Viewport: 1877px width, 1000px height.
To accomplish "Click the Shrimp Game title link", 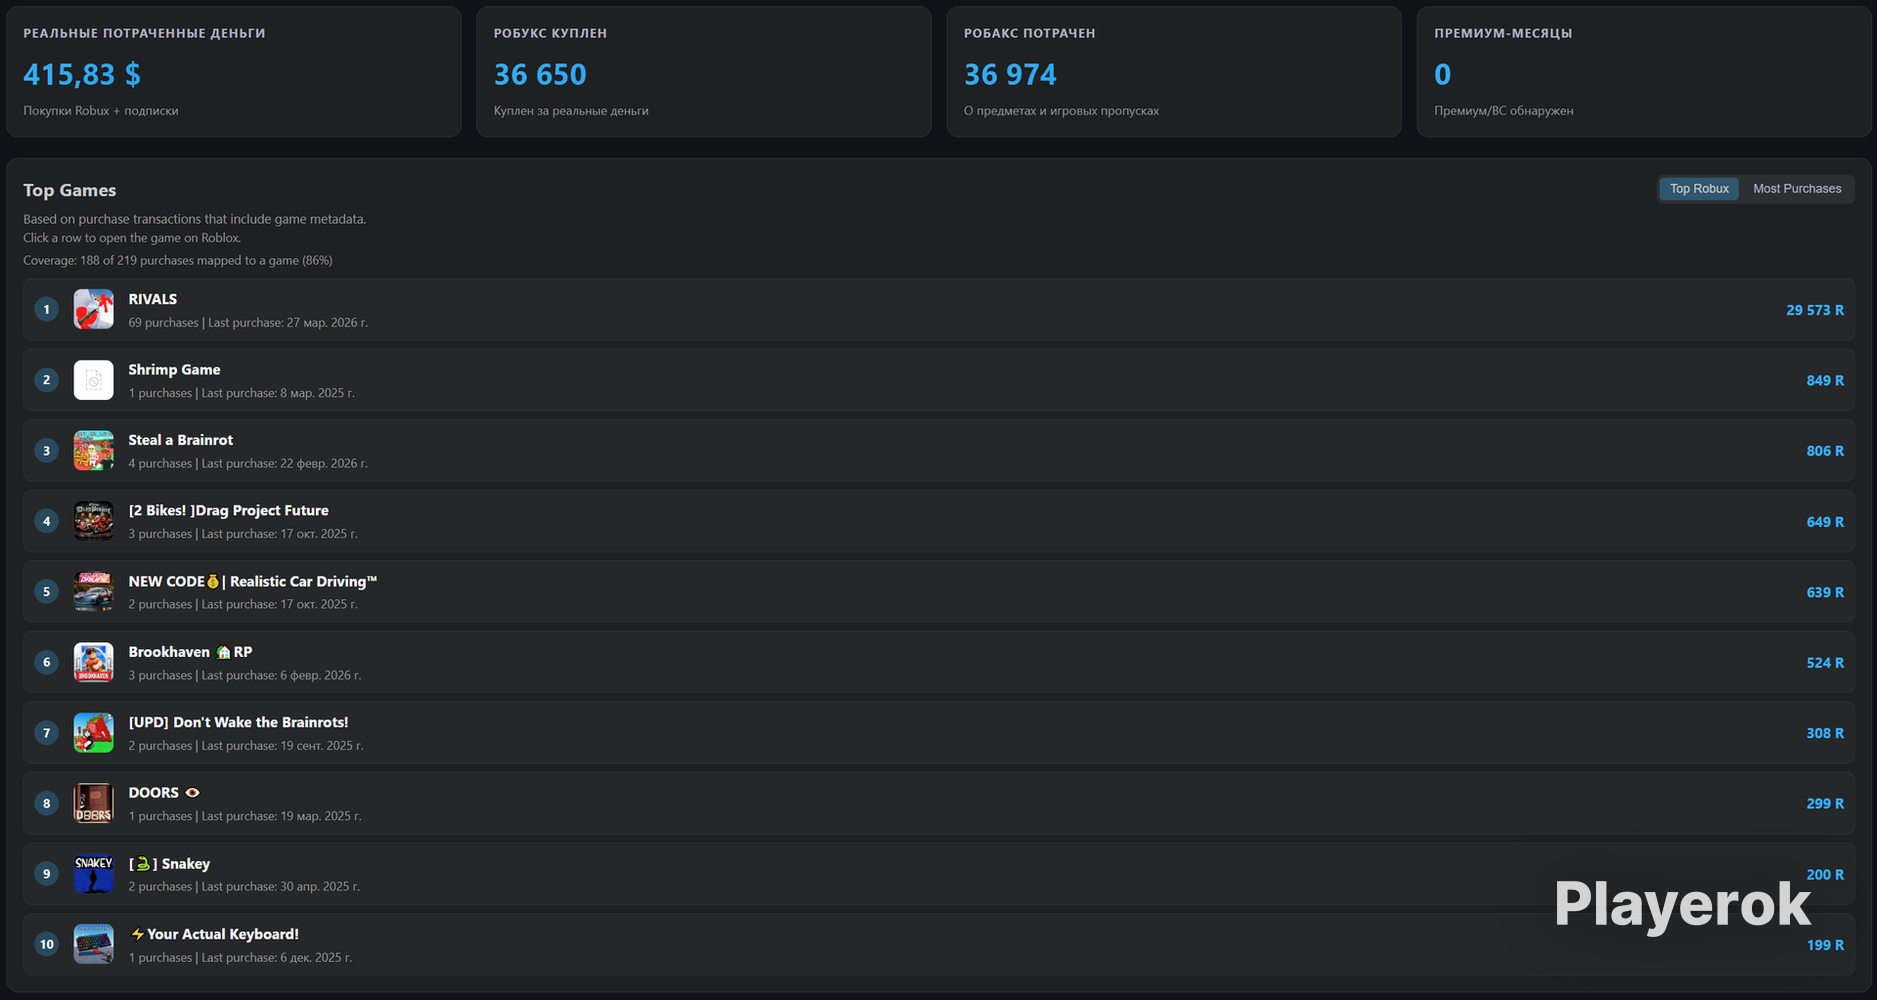I will tap(174, 369).
